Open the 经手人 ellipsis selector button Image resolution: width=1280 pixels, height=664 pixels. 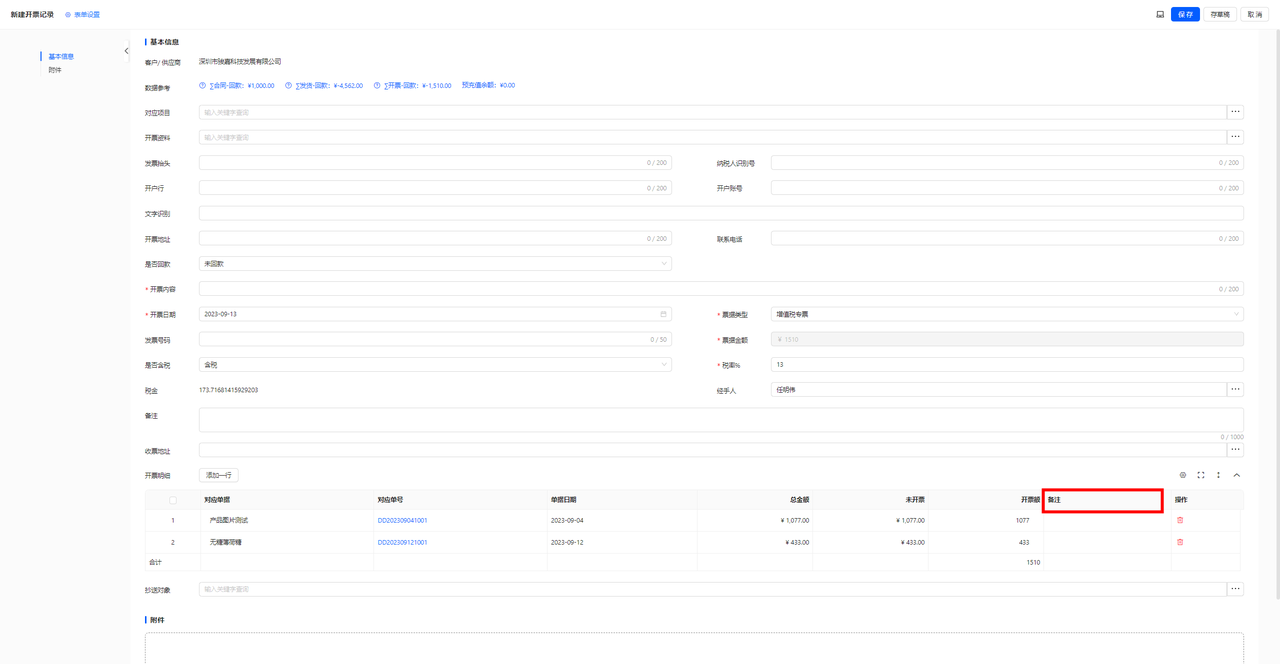(x=1236, y=390)
